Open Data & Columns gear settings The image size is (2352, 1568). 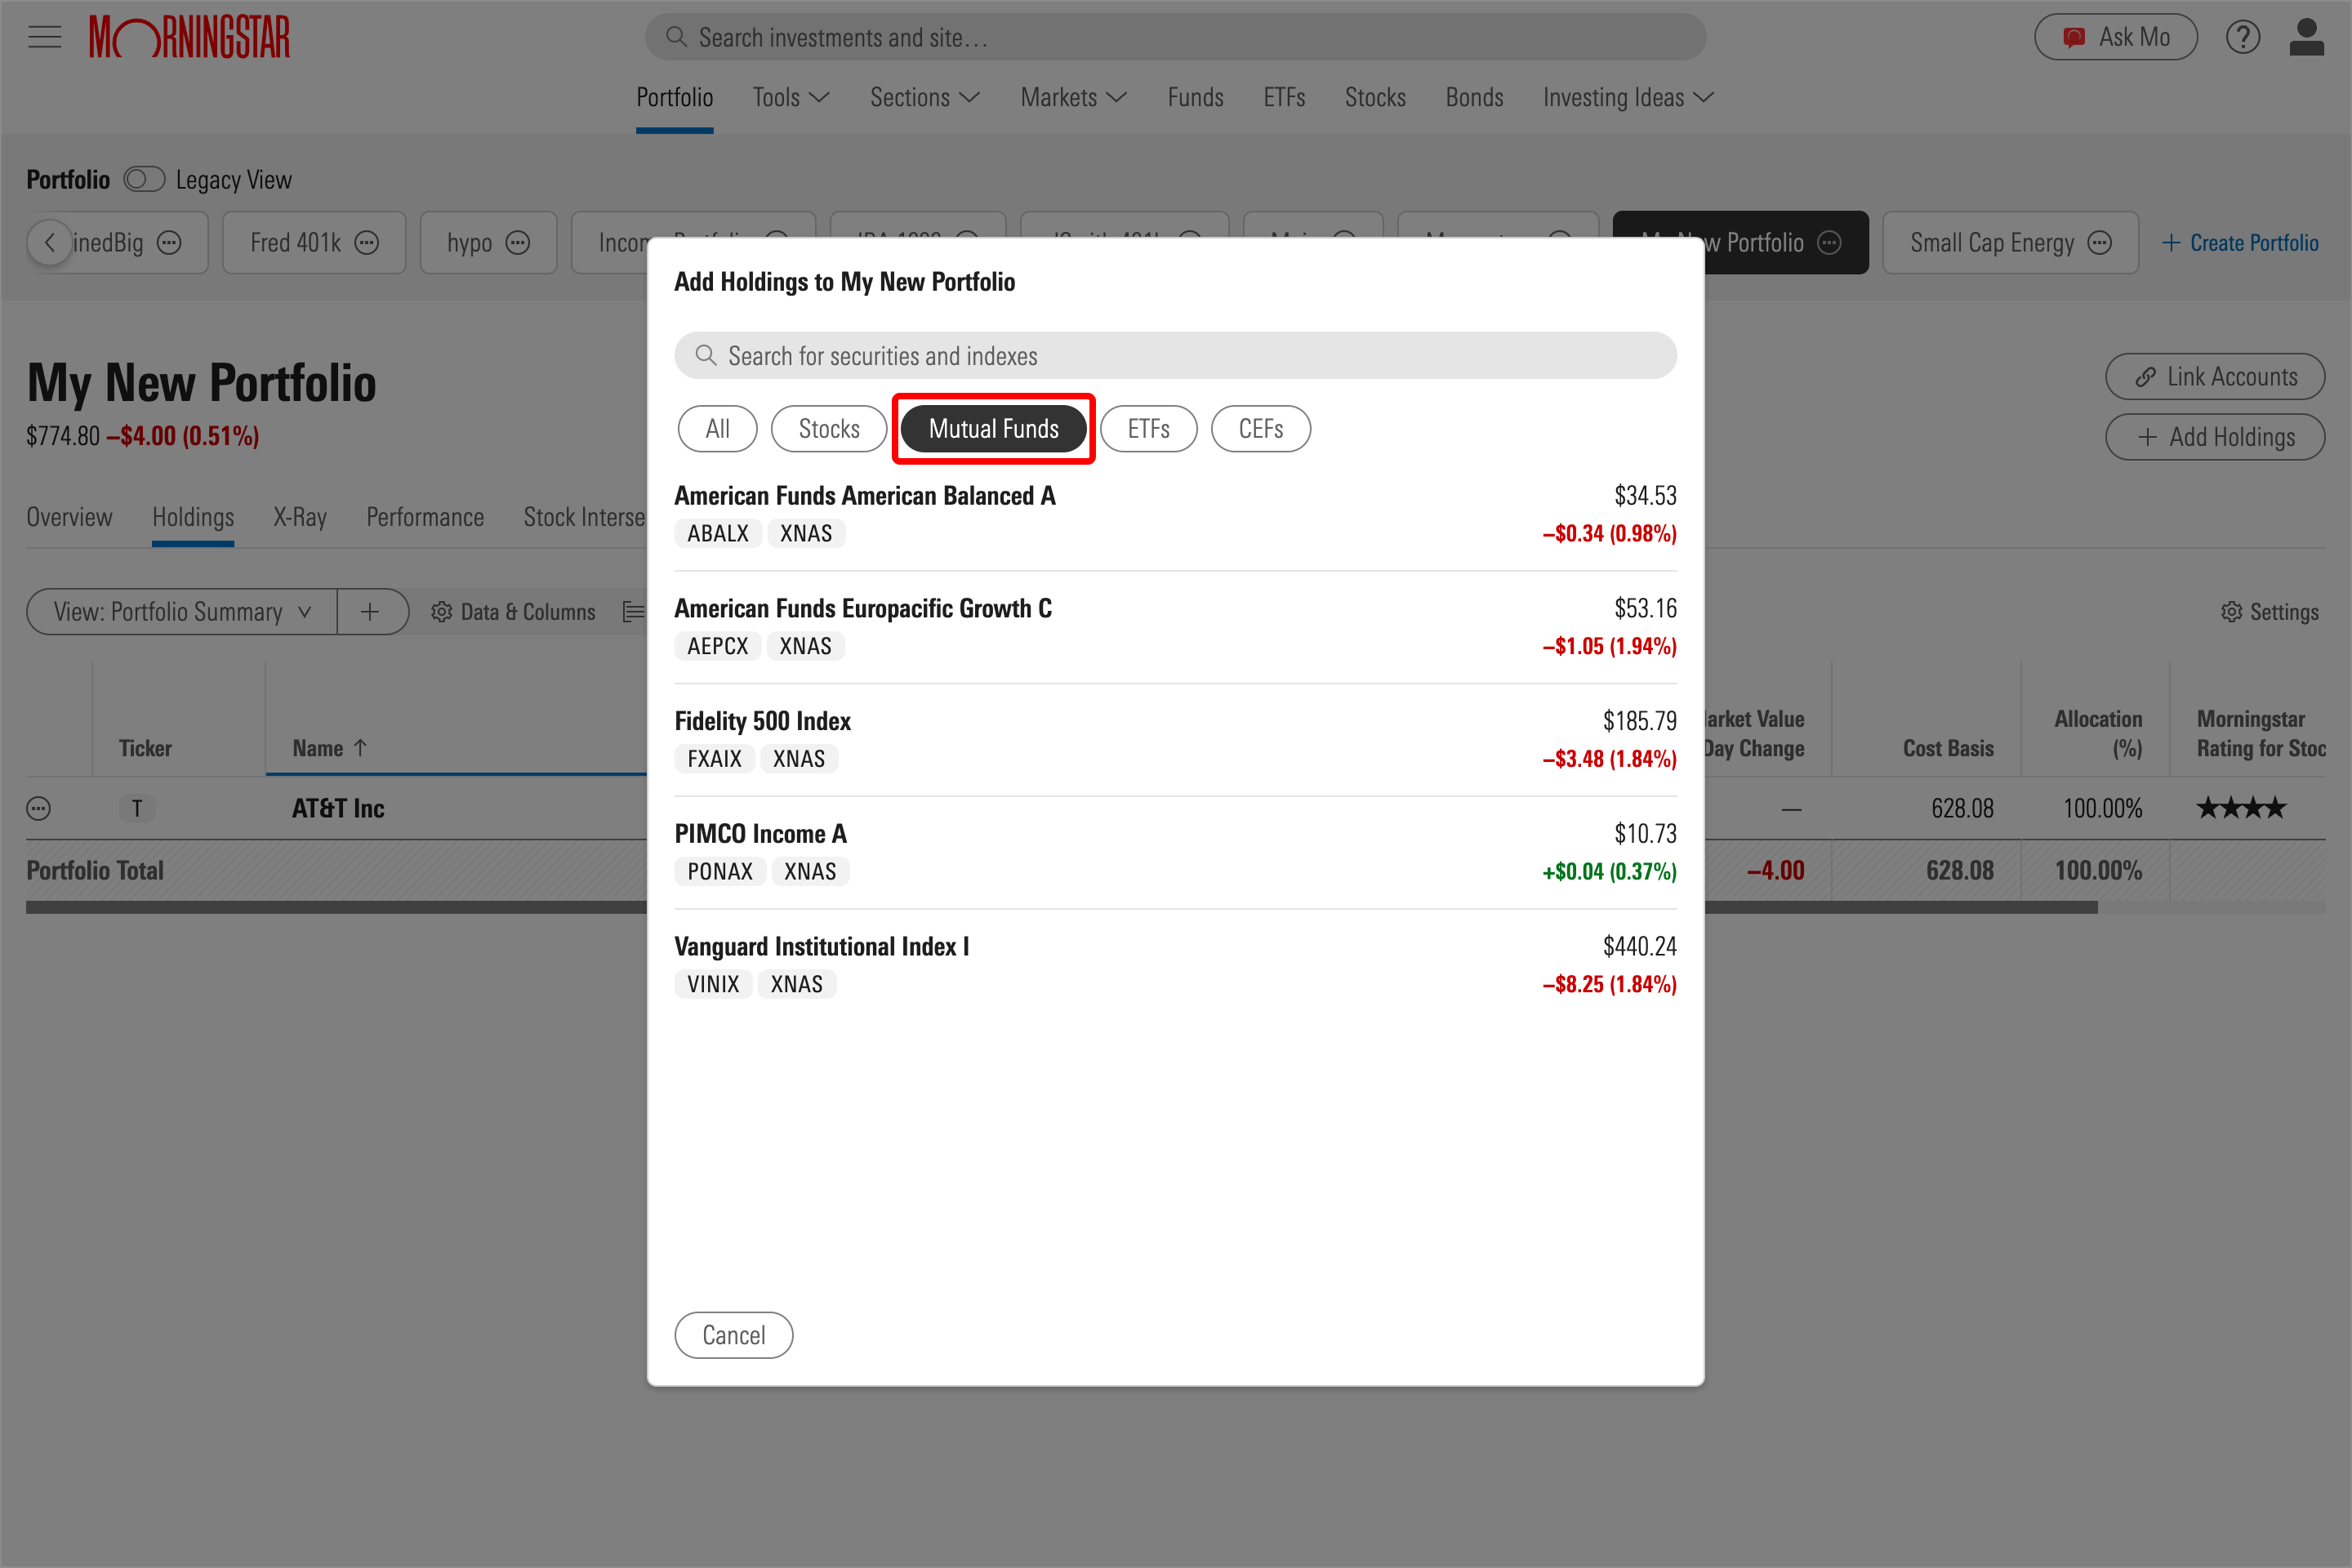point(513,612)
